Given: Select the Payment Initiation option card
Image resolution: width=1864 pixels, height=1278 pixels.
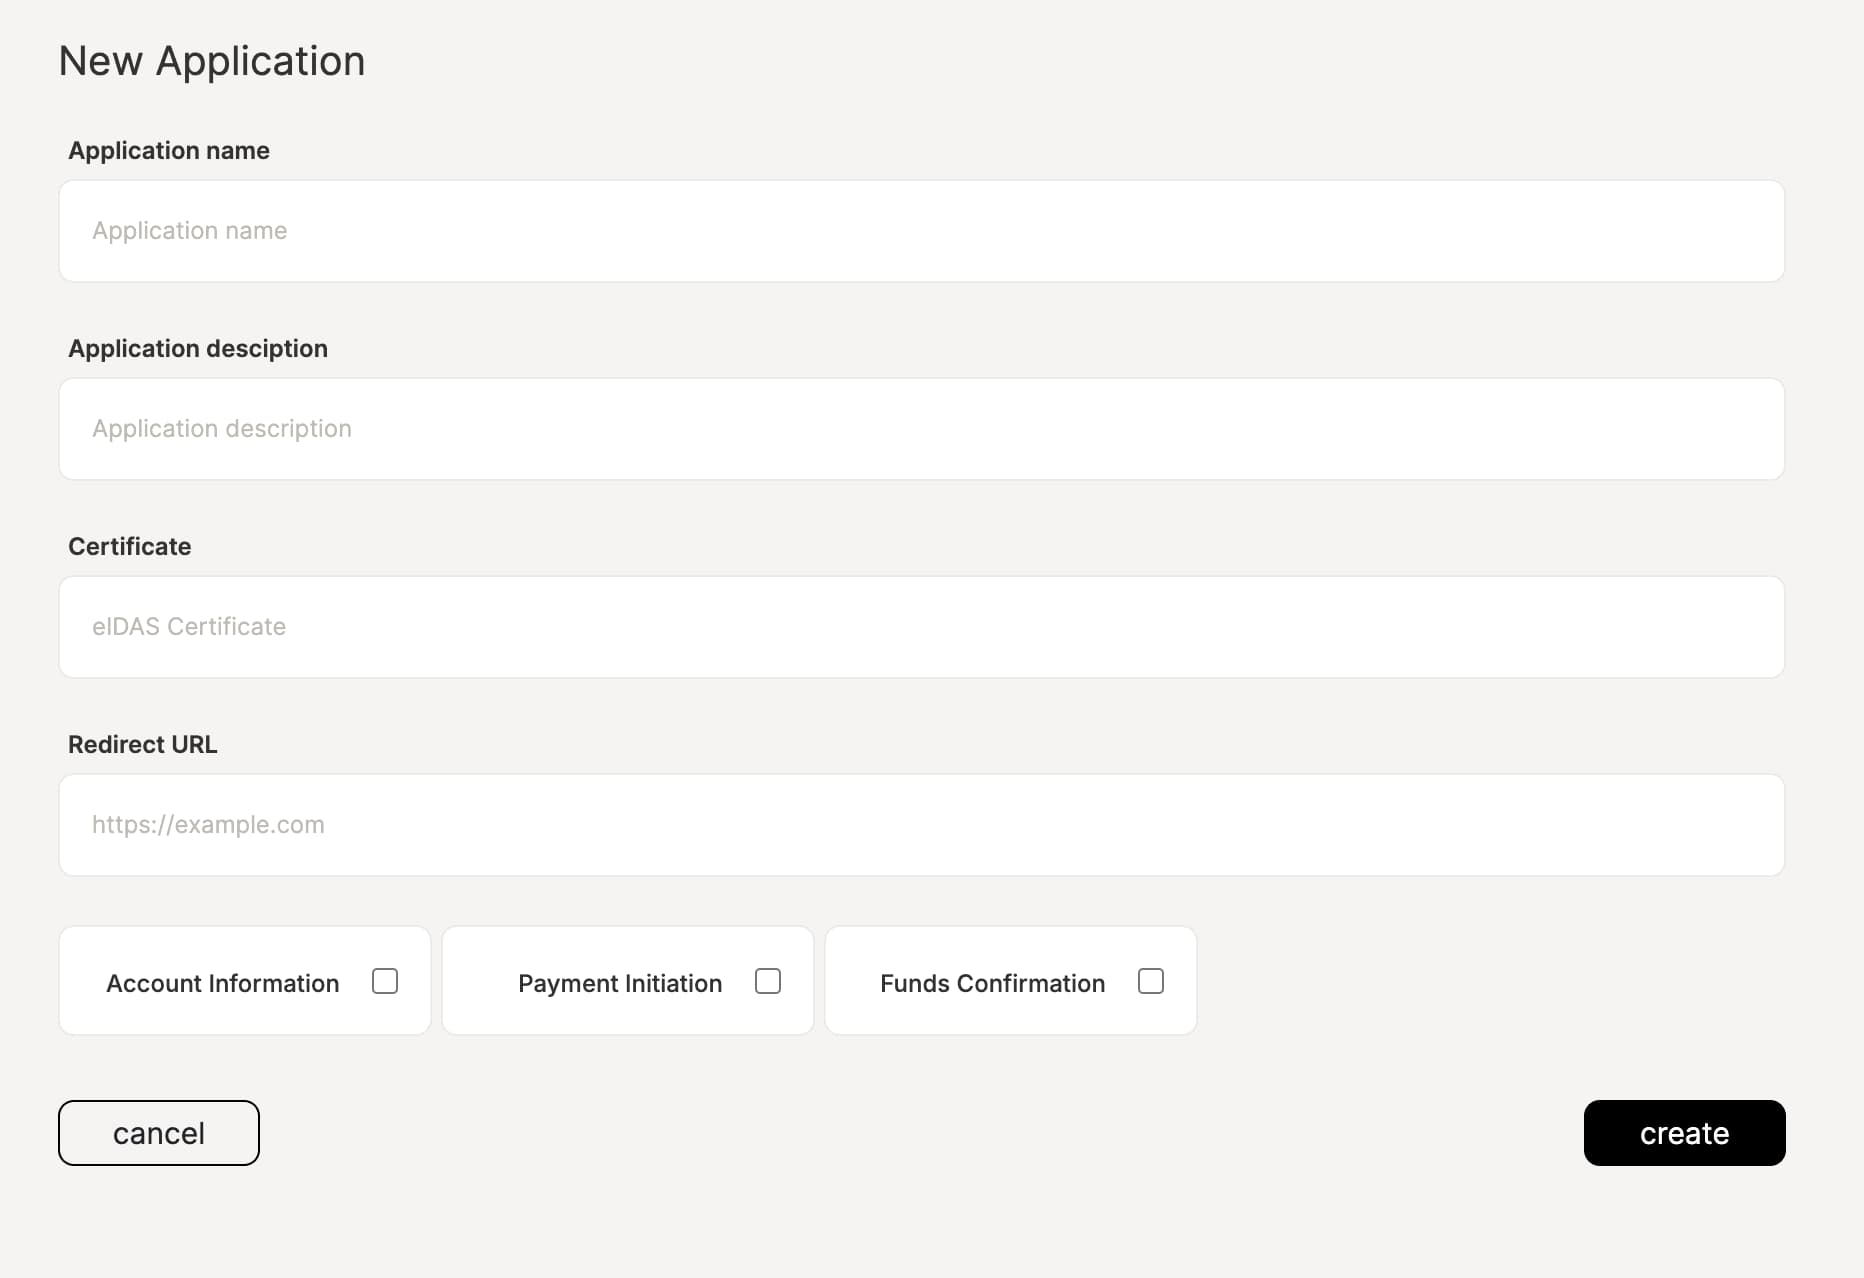Looking at the screenshot, I should (x=627, y=981).
